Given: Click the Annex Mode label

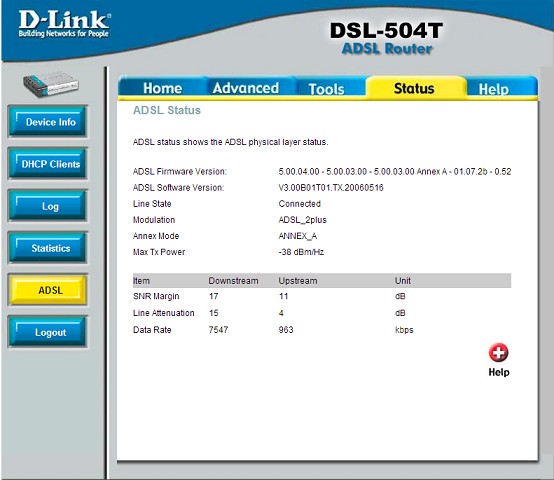Looking at the screenshot, I should pos(156,236).
